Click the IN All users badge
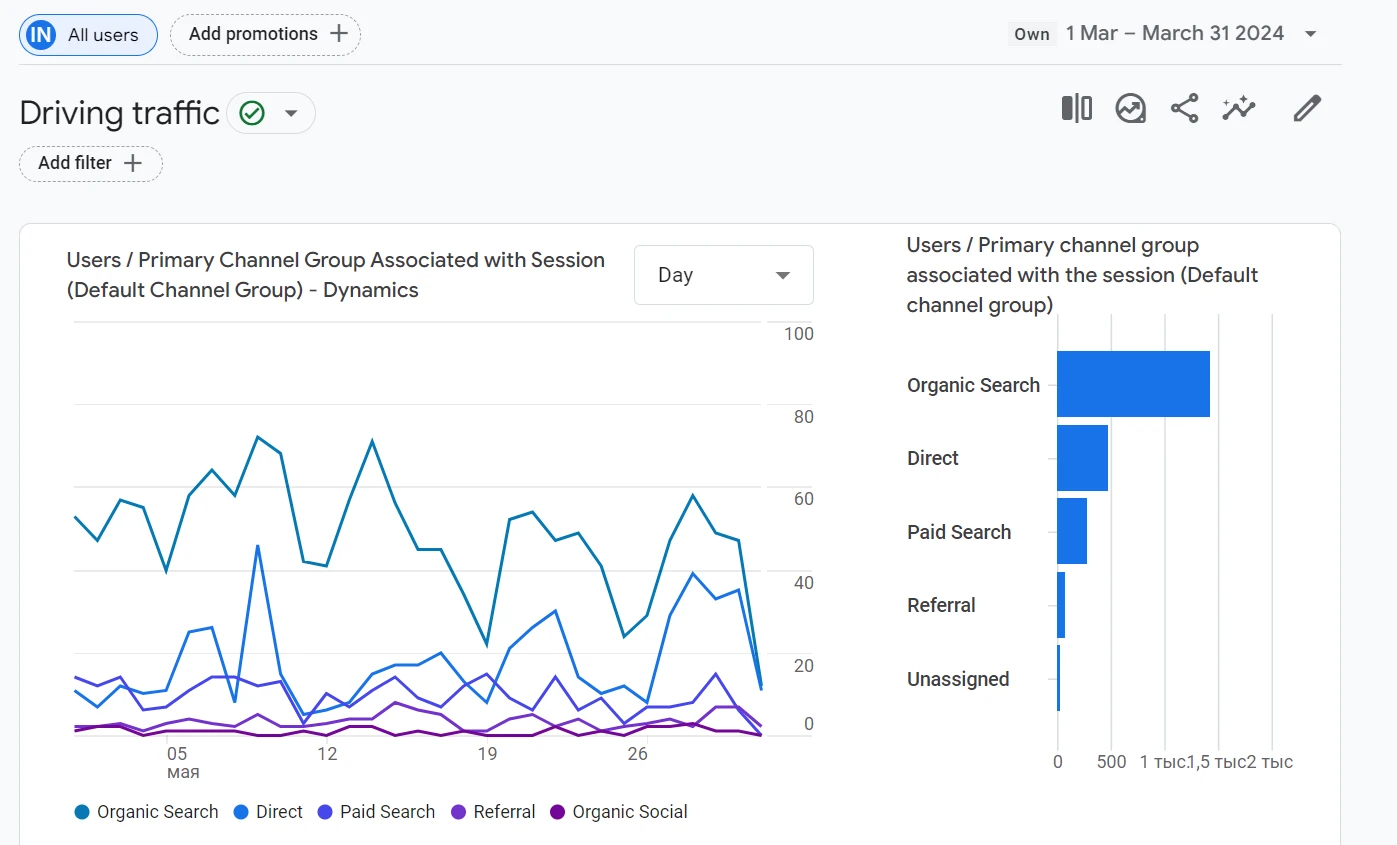1397x845 pixels. point(88,35)
